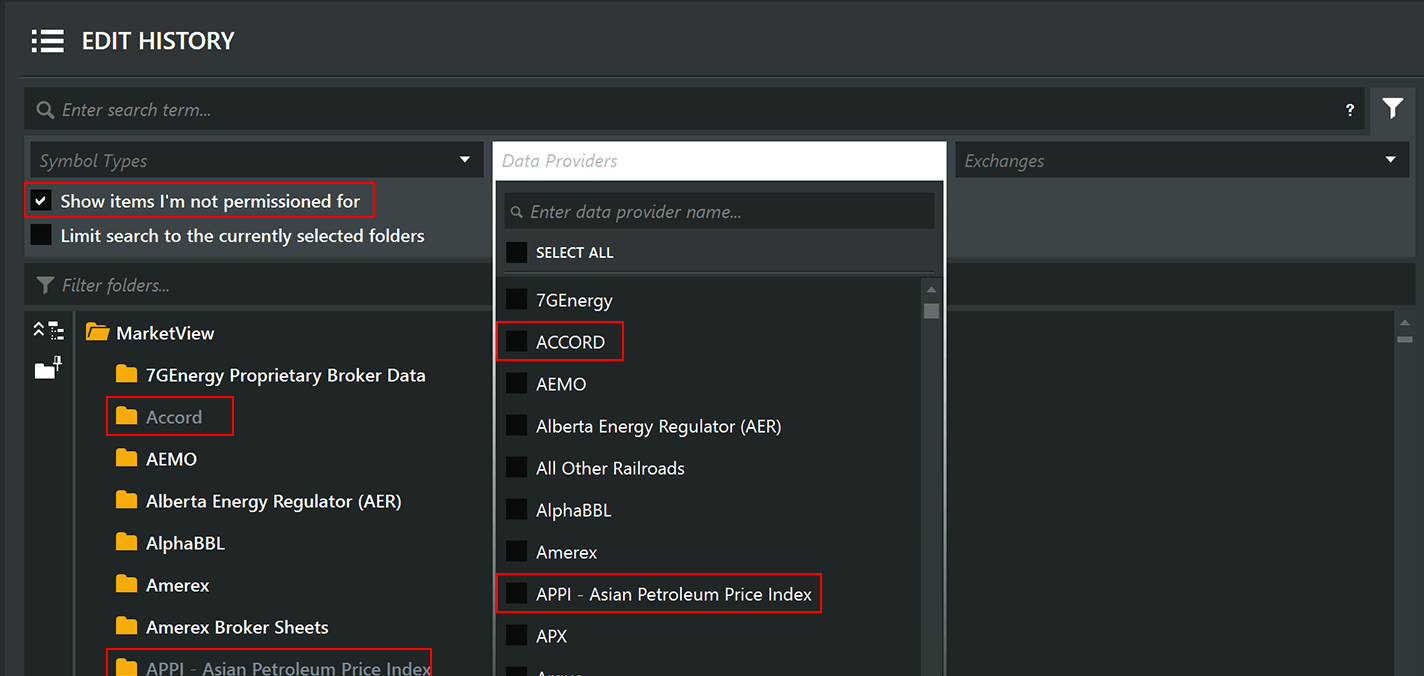Select 7GEnergy Proprietary Broker Data folder
This screenshot has height=676, width=1424.
(x=285, y=375)
